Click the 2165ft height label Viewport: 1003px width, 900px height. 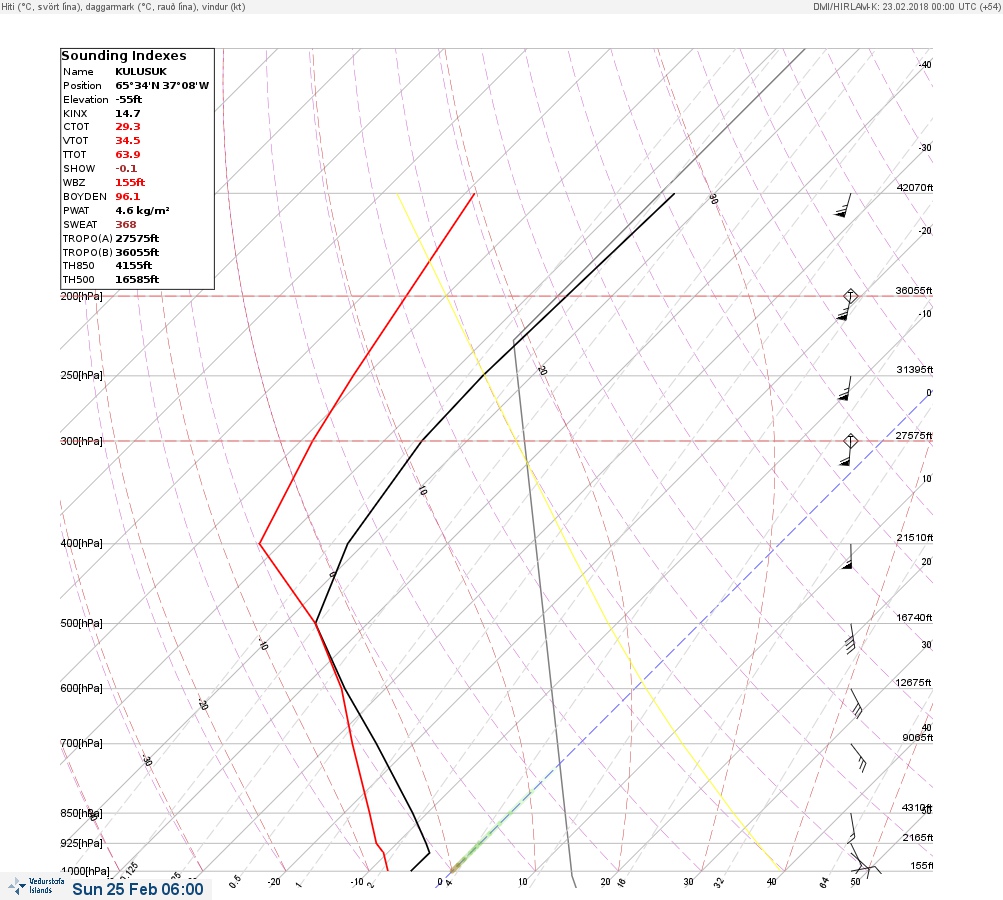pyautogui.click(x=917, y=837)
